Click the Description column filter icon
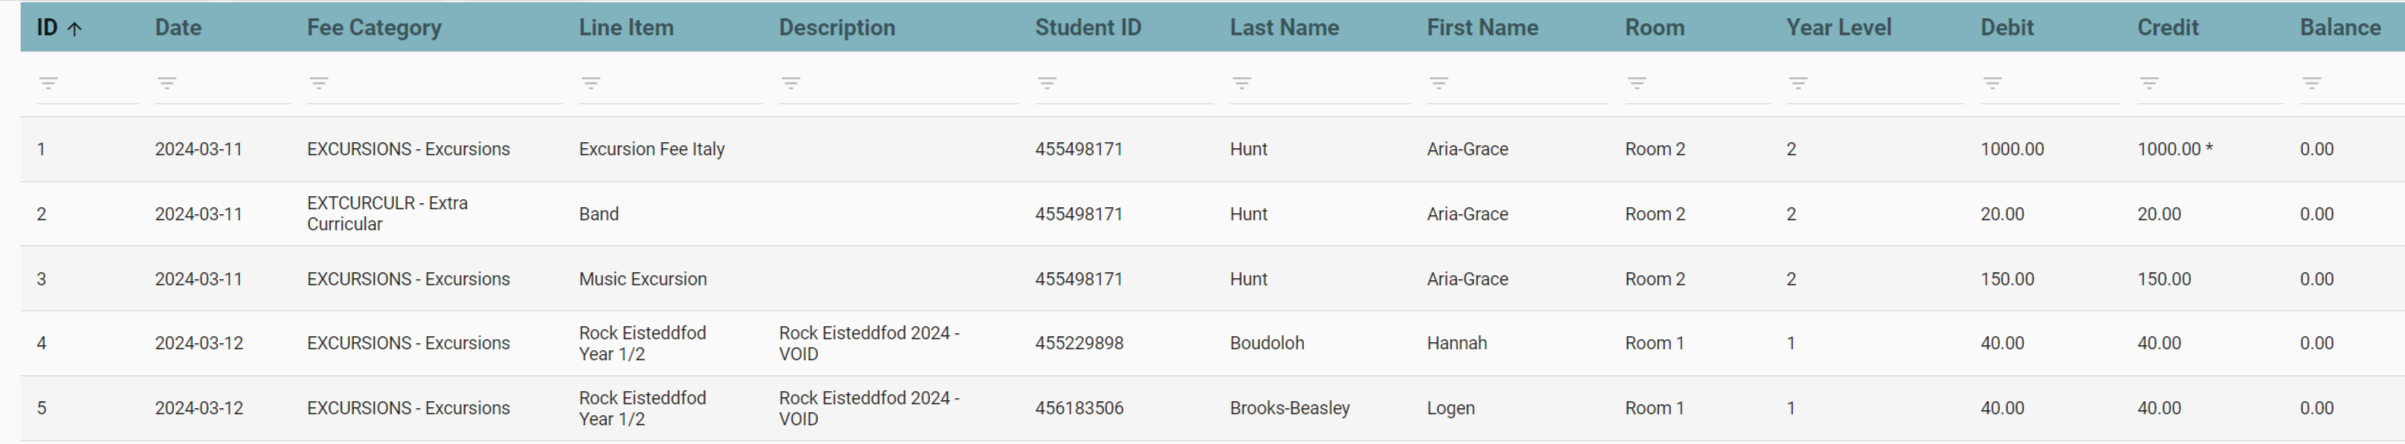Viewport: 2405px width, 444px height. (x=791, y=83)
